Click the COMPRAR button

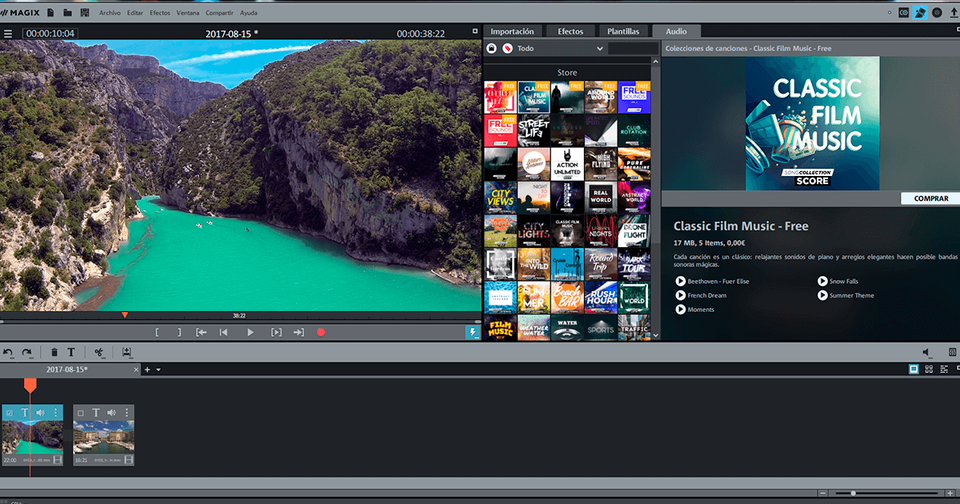[x=931, y=198]
